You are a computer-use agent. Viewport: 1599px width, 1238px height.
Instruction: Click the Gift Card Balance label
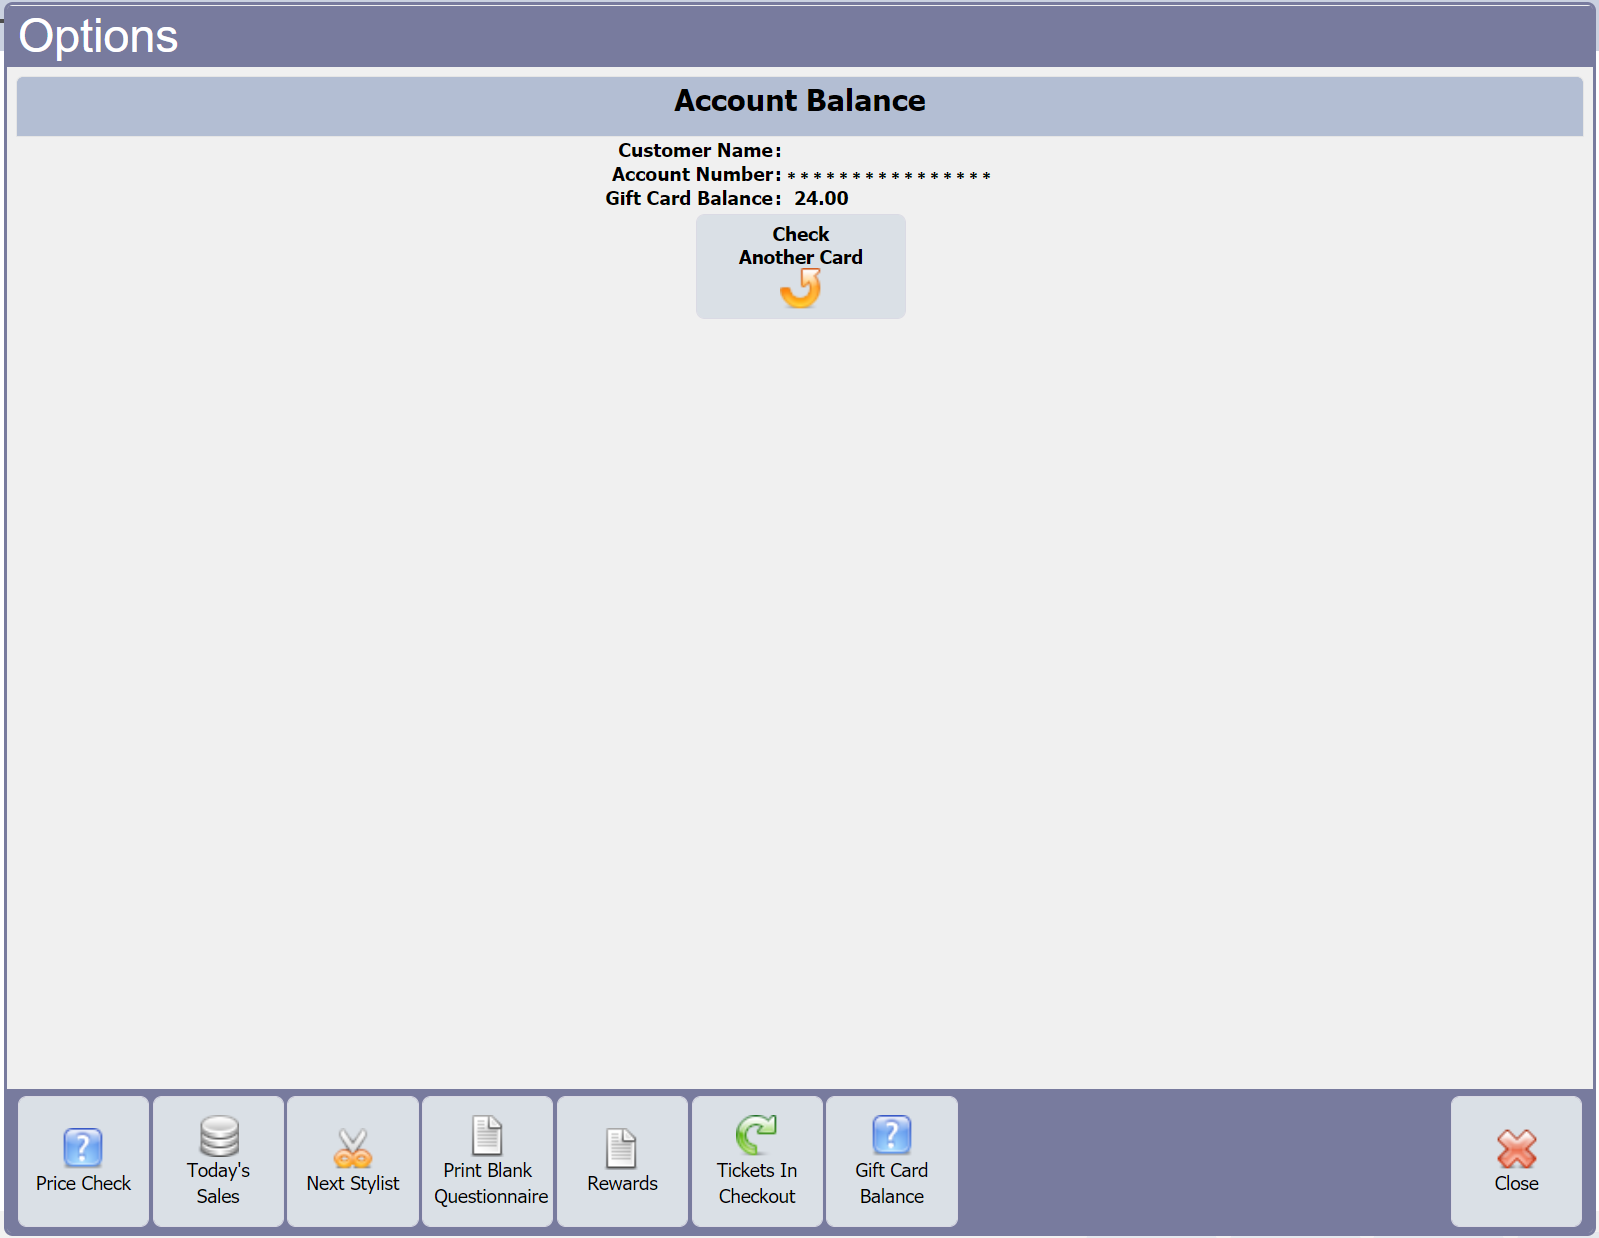(693, 198)
